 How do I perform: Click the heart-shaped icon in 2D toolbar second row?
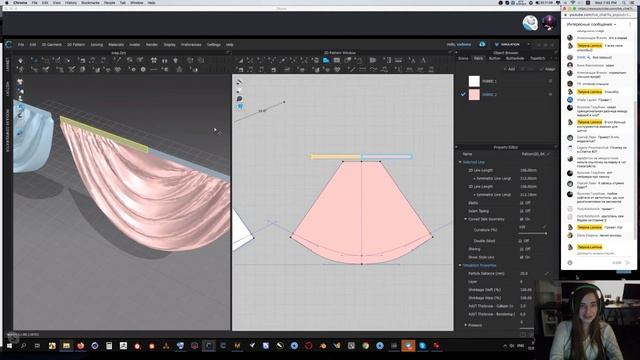337,70
